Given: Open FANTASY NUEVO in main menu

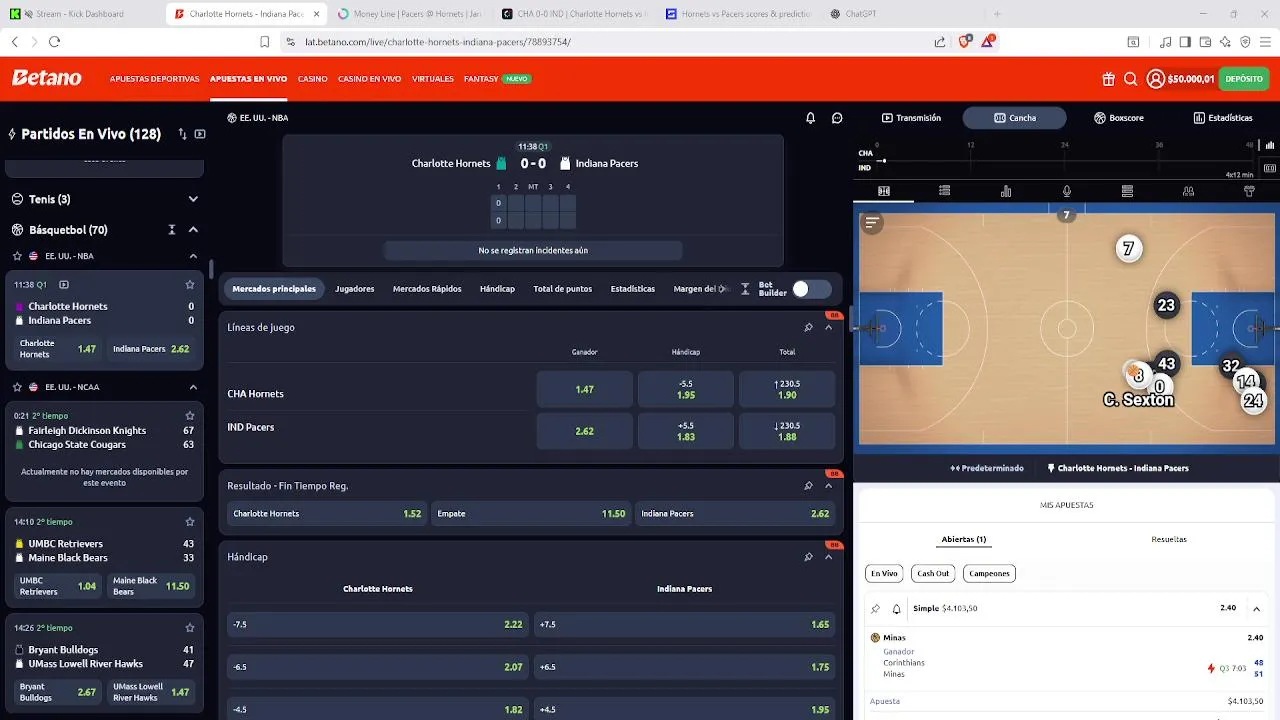Looking at the screenshot, I should 496,79.
